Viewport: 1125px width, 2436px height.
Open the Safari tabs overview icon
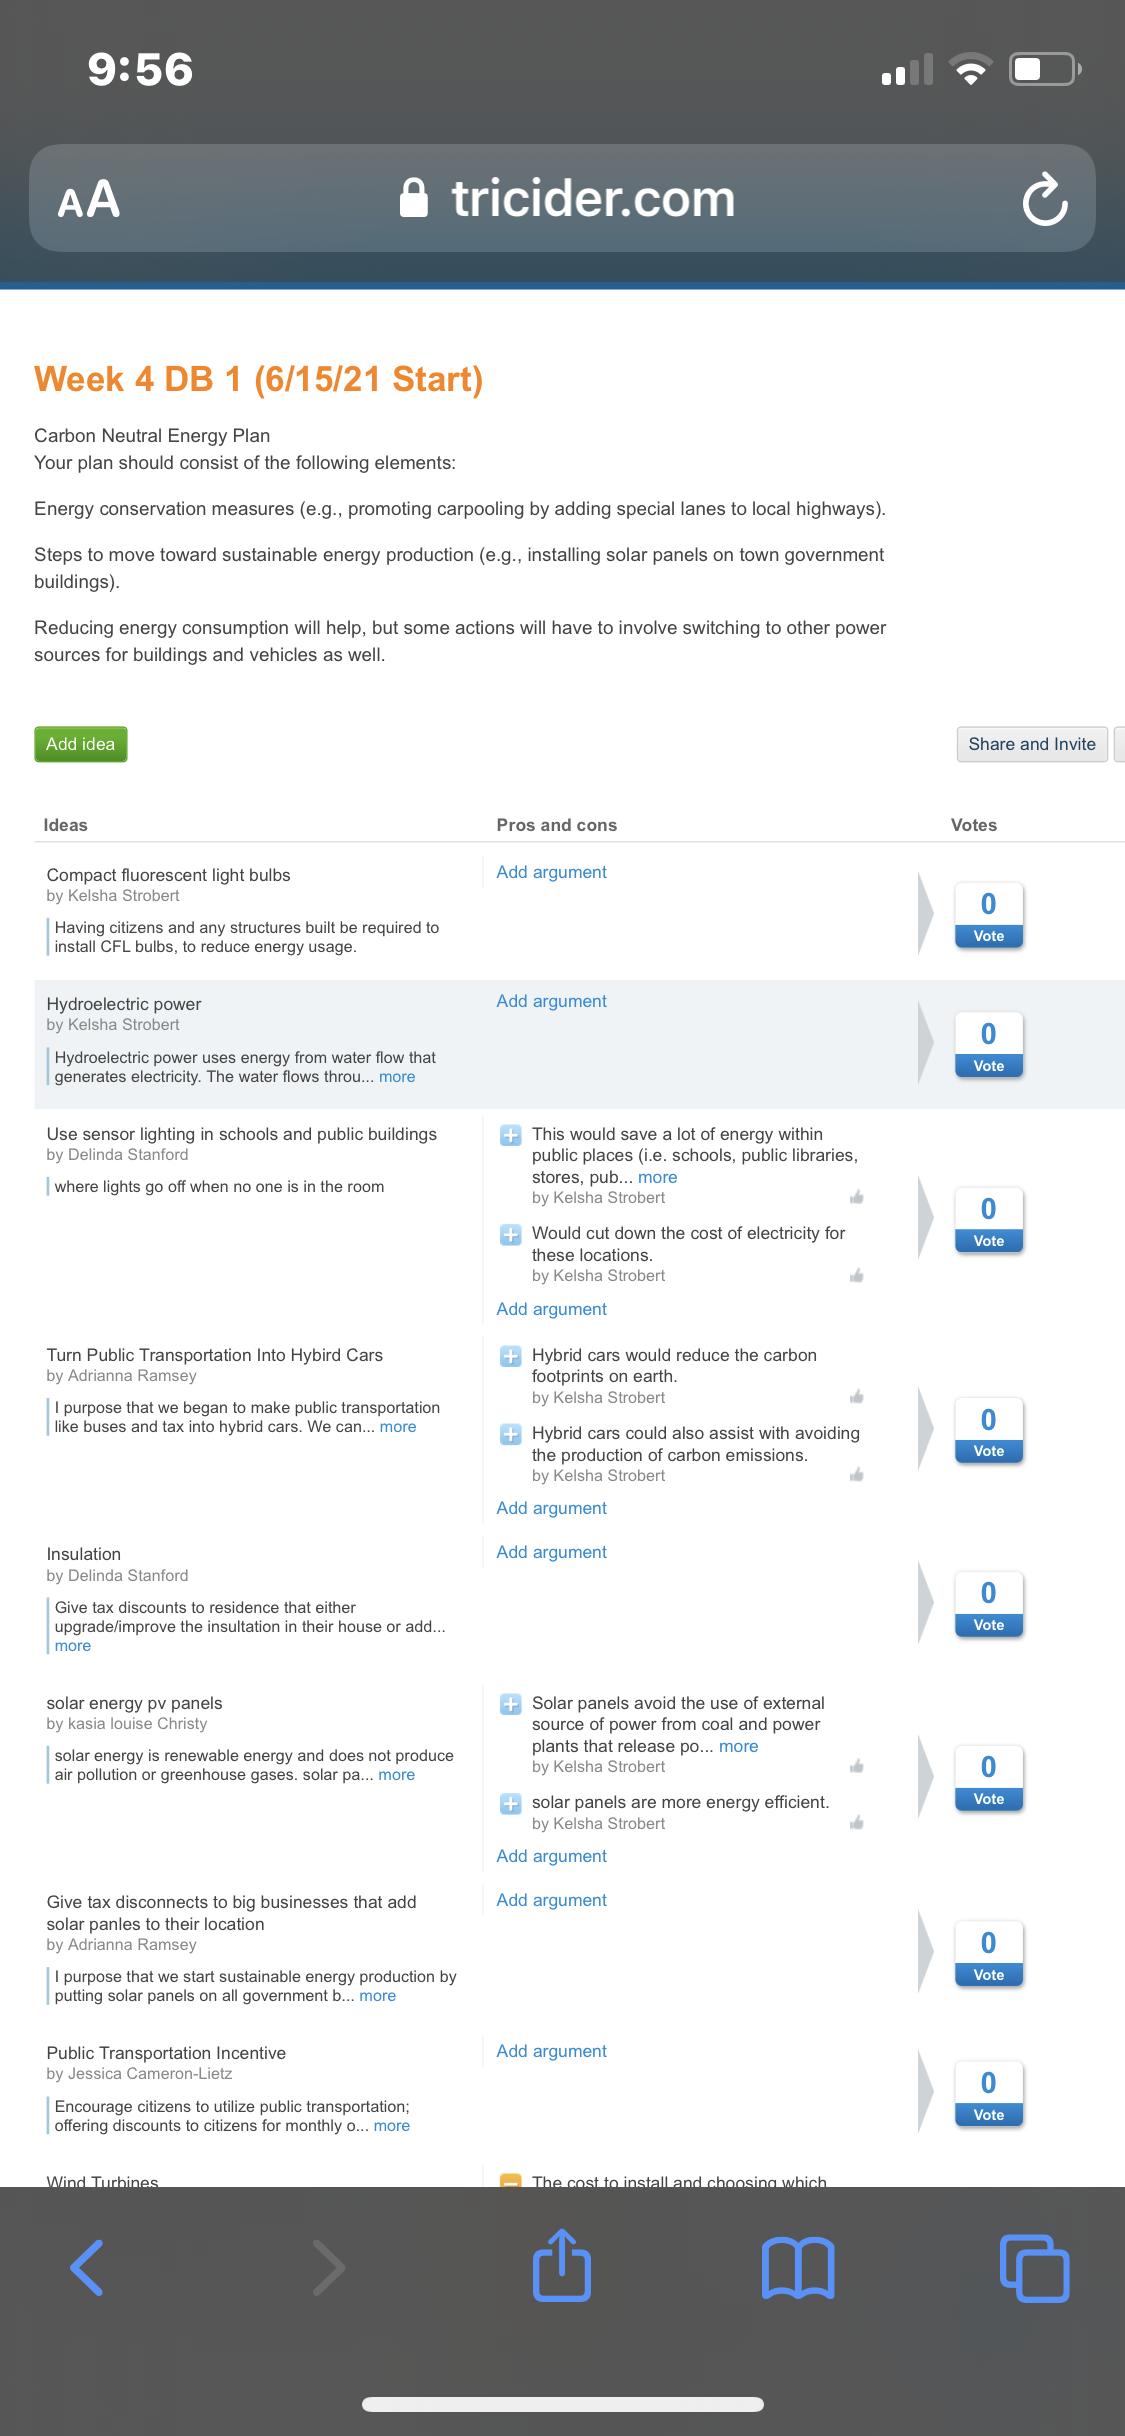(1034, 2267)
